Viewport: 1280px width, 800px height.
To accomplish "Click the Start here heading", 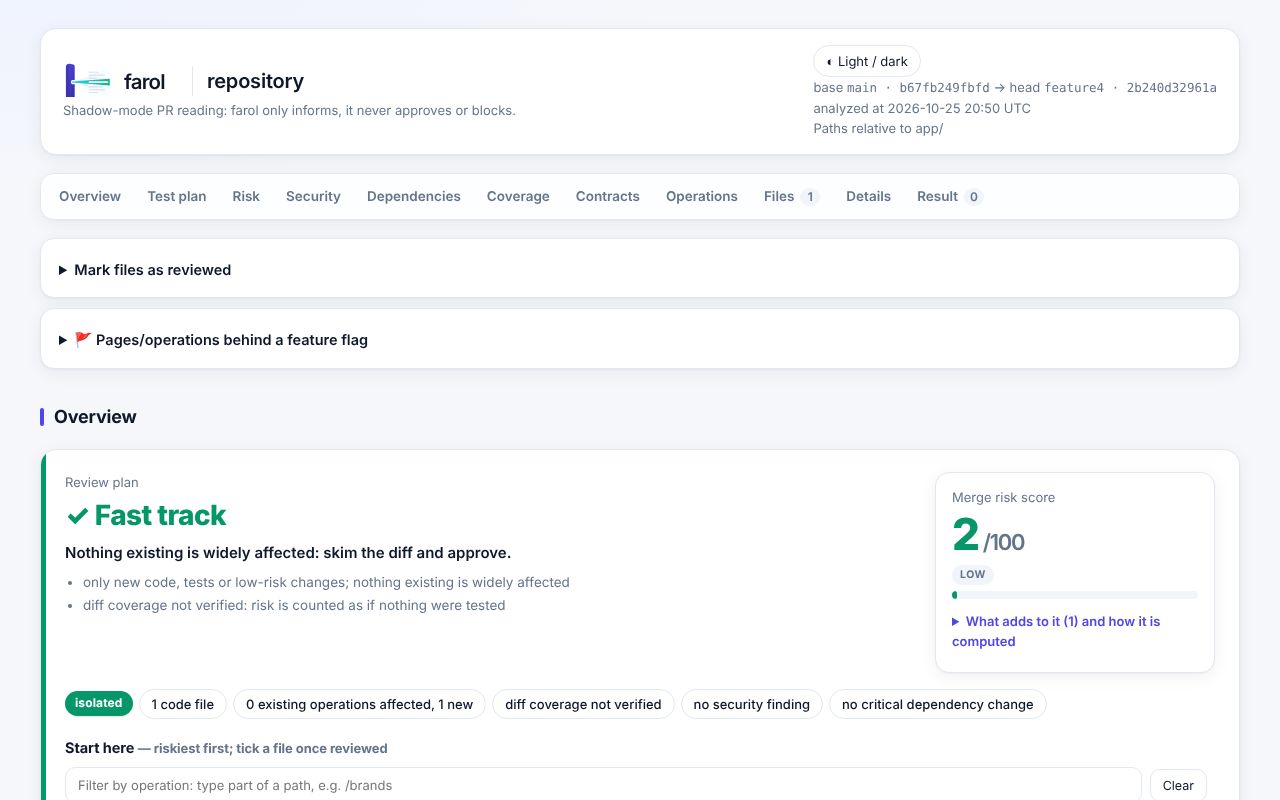I will (x=99, y=748).
